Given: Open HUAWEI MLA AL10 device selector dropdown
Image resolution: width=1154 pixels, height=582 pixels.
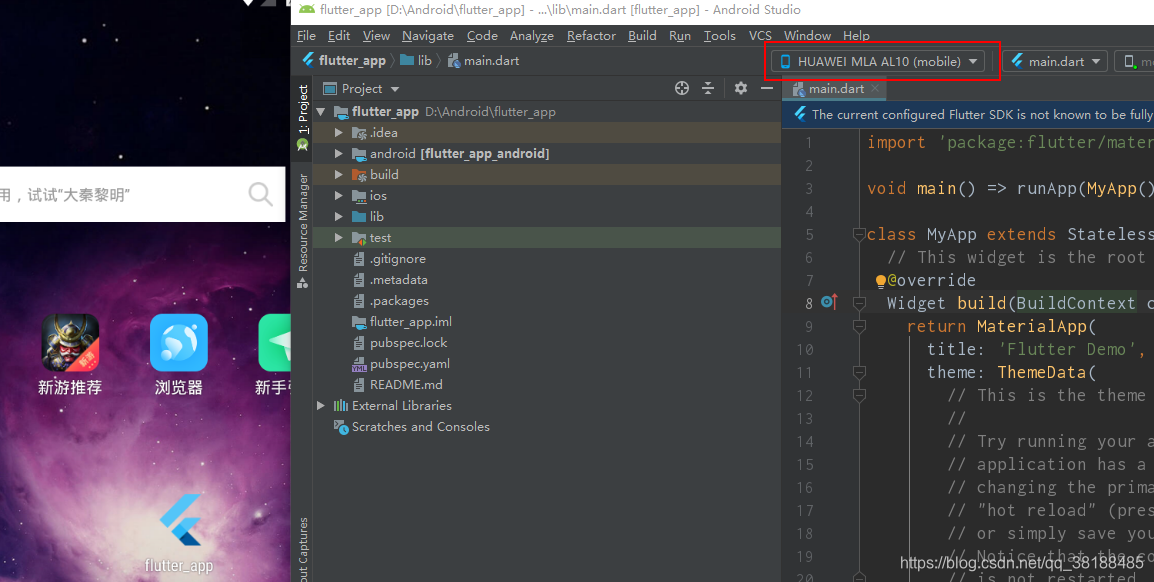Looking at the screenshot, I should [878, 61].
